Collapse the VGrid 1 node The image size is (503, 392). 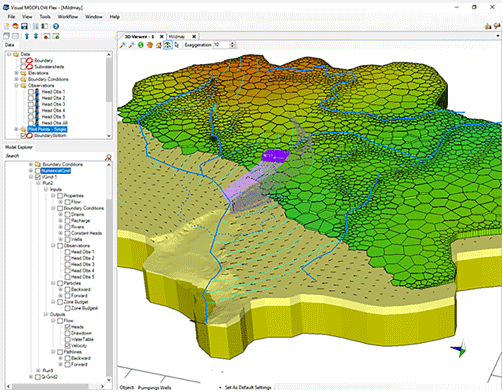pos(31,177)
